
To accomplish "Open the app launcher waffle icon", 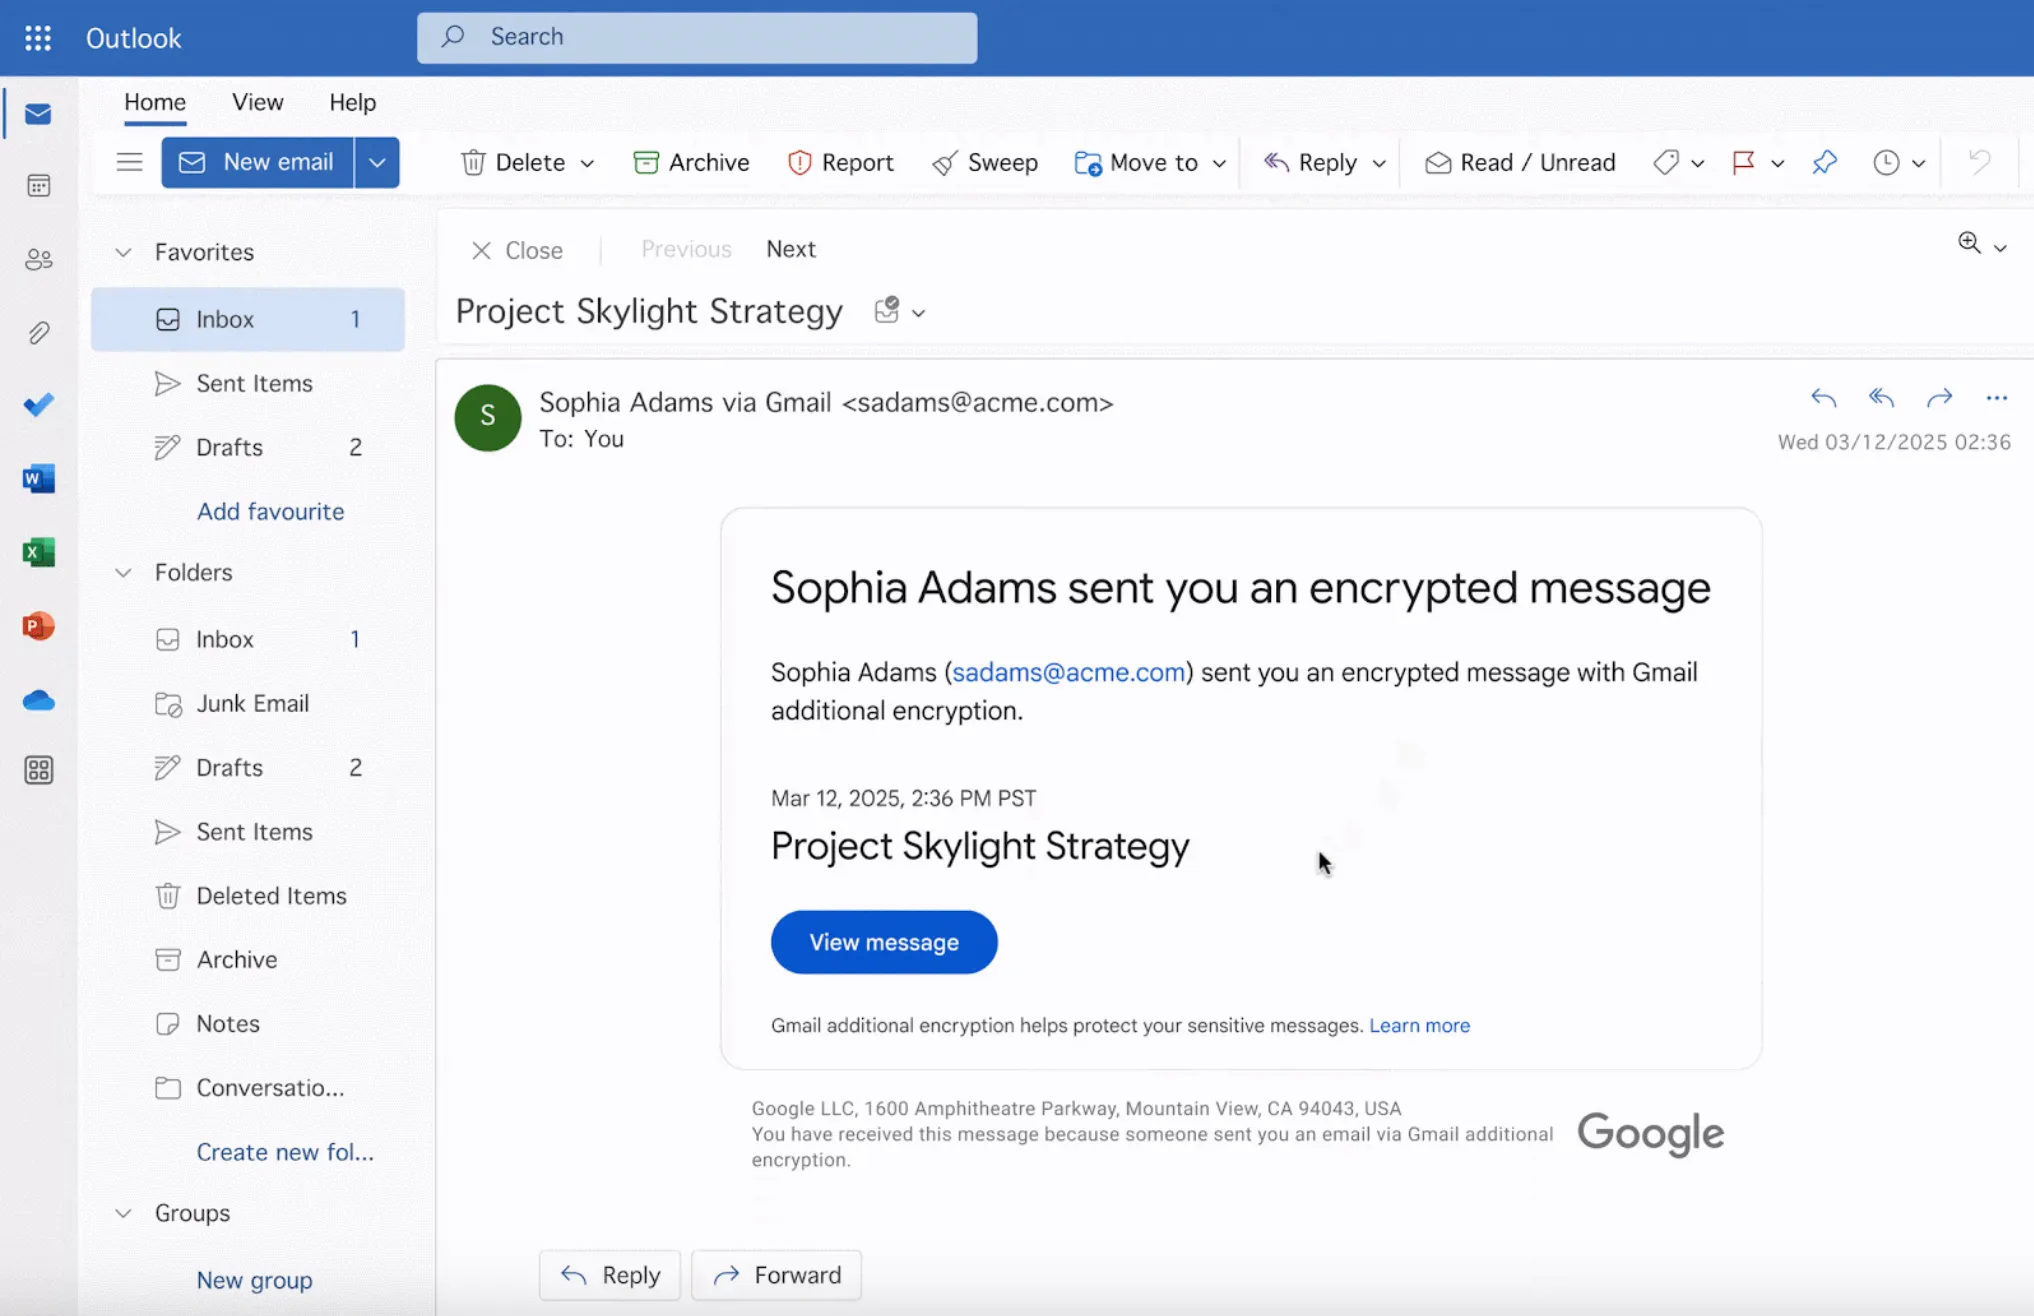I will click(x=38, y=38).
